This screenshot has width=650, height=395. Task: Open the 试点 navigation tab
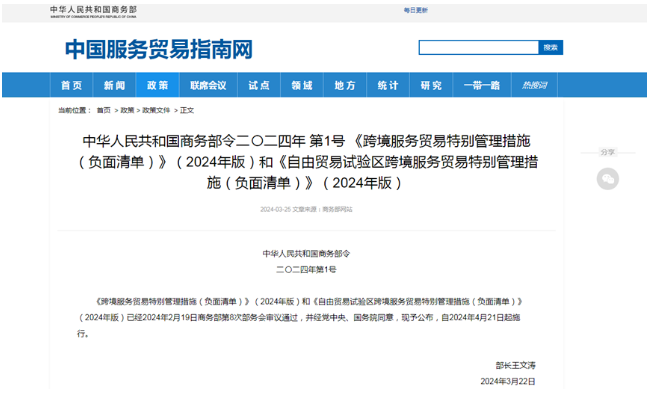tap(259, 85)
